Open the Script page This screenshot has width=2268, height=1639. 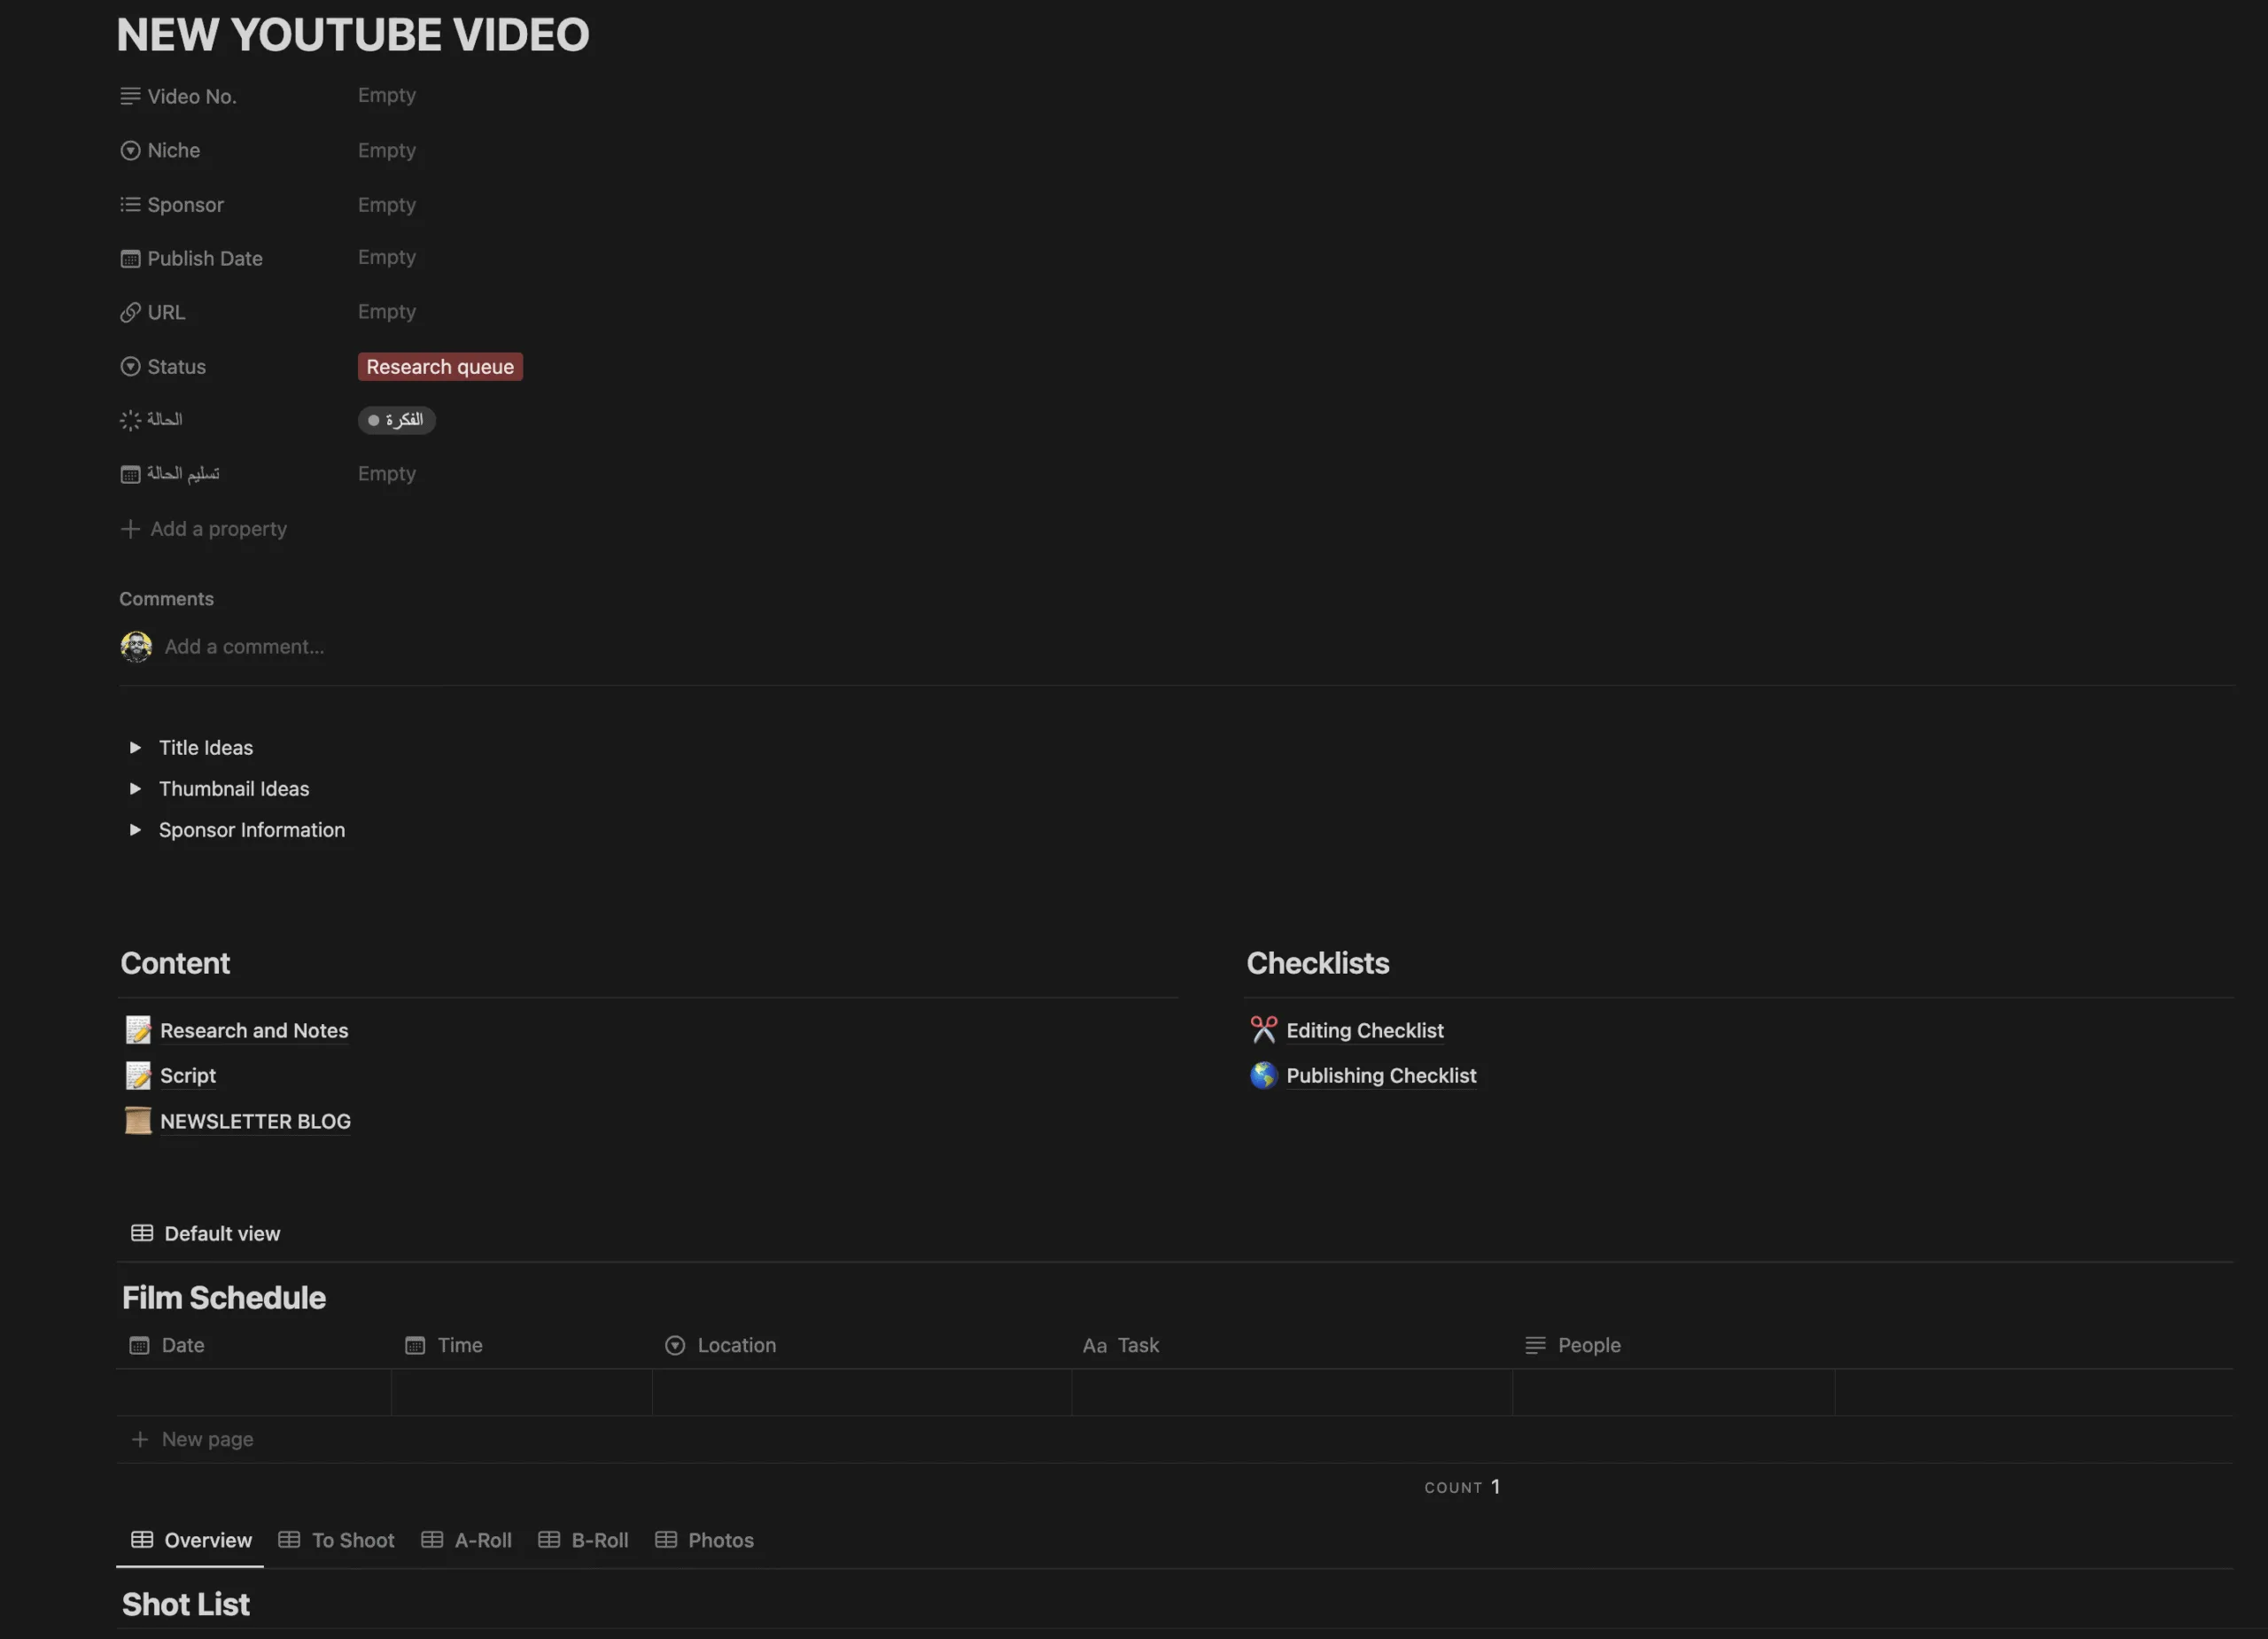(188, 1076)
